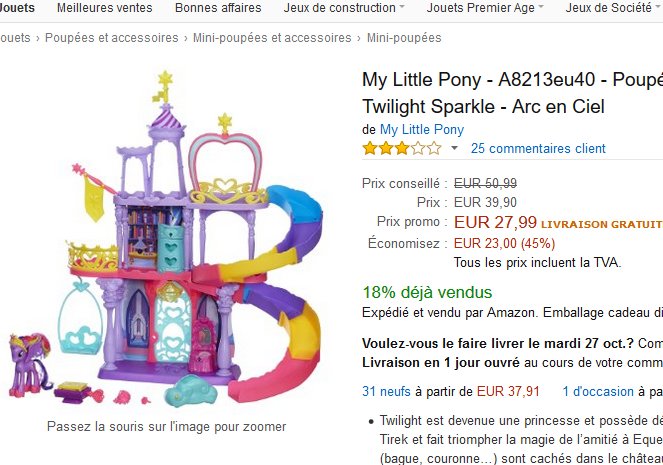Open Meilleures ventes tab
The height and width of the screenshot is (465, 663).
(105, 8)
